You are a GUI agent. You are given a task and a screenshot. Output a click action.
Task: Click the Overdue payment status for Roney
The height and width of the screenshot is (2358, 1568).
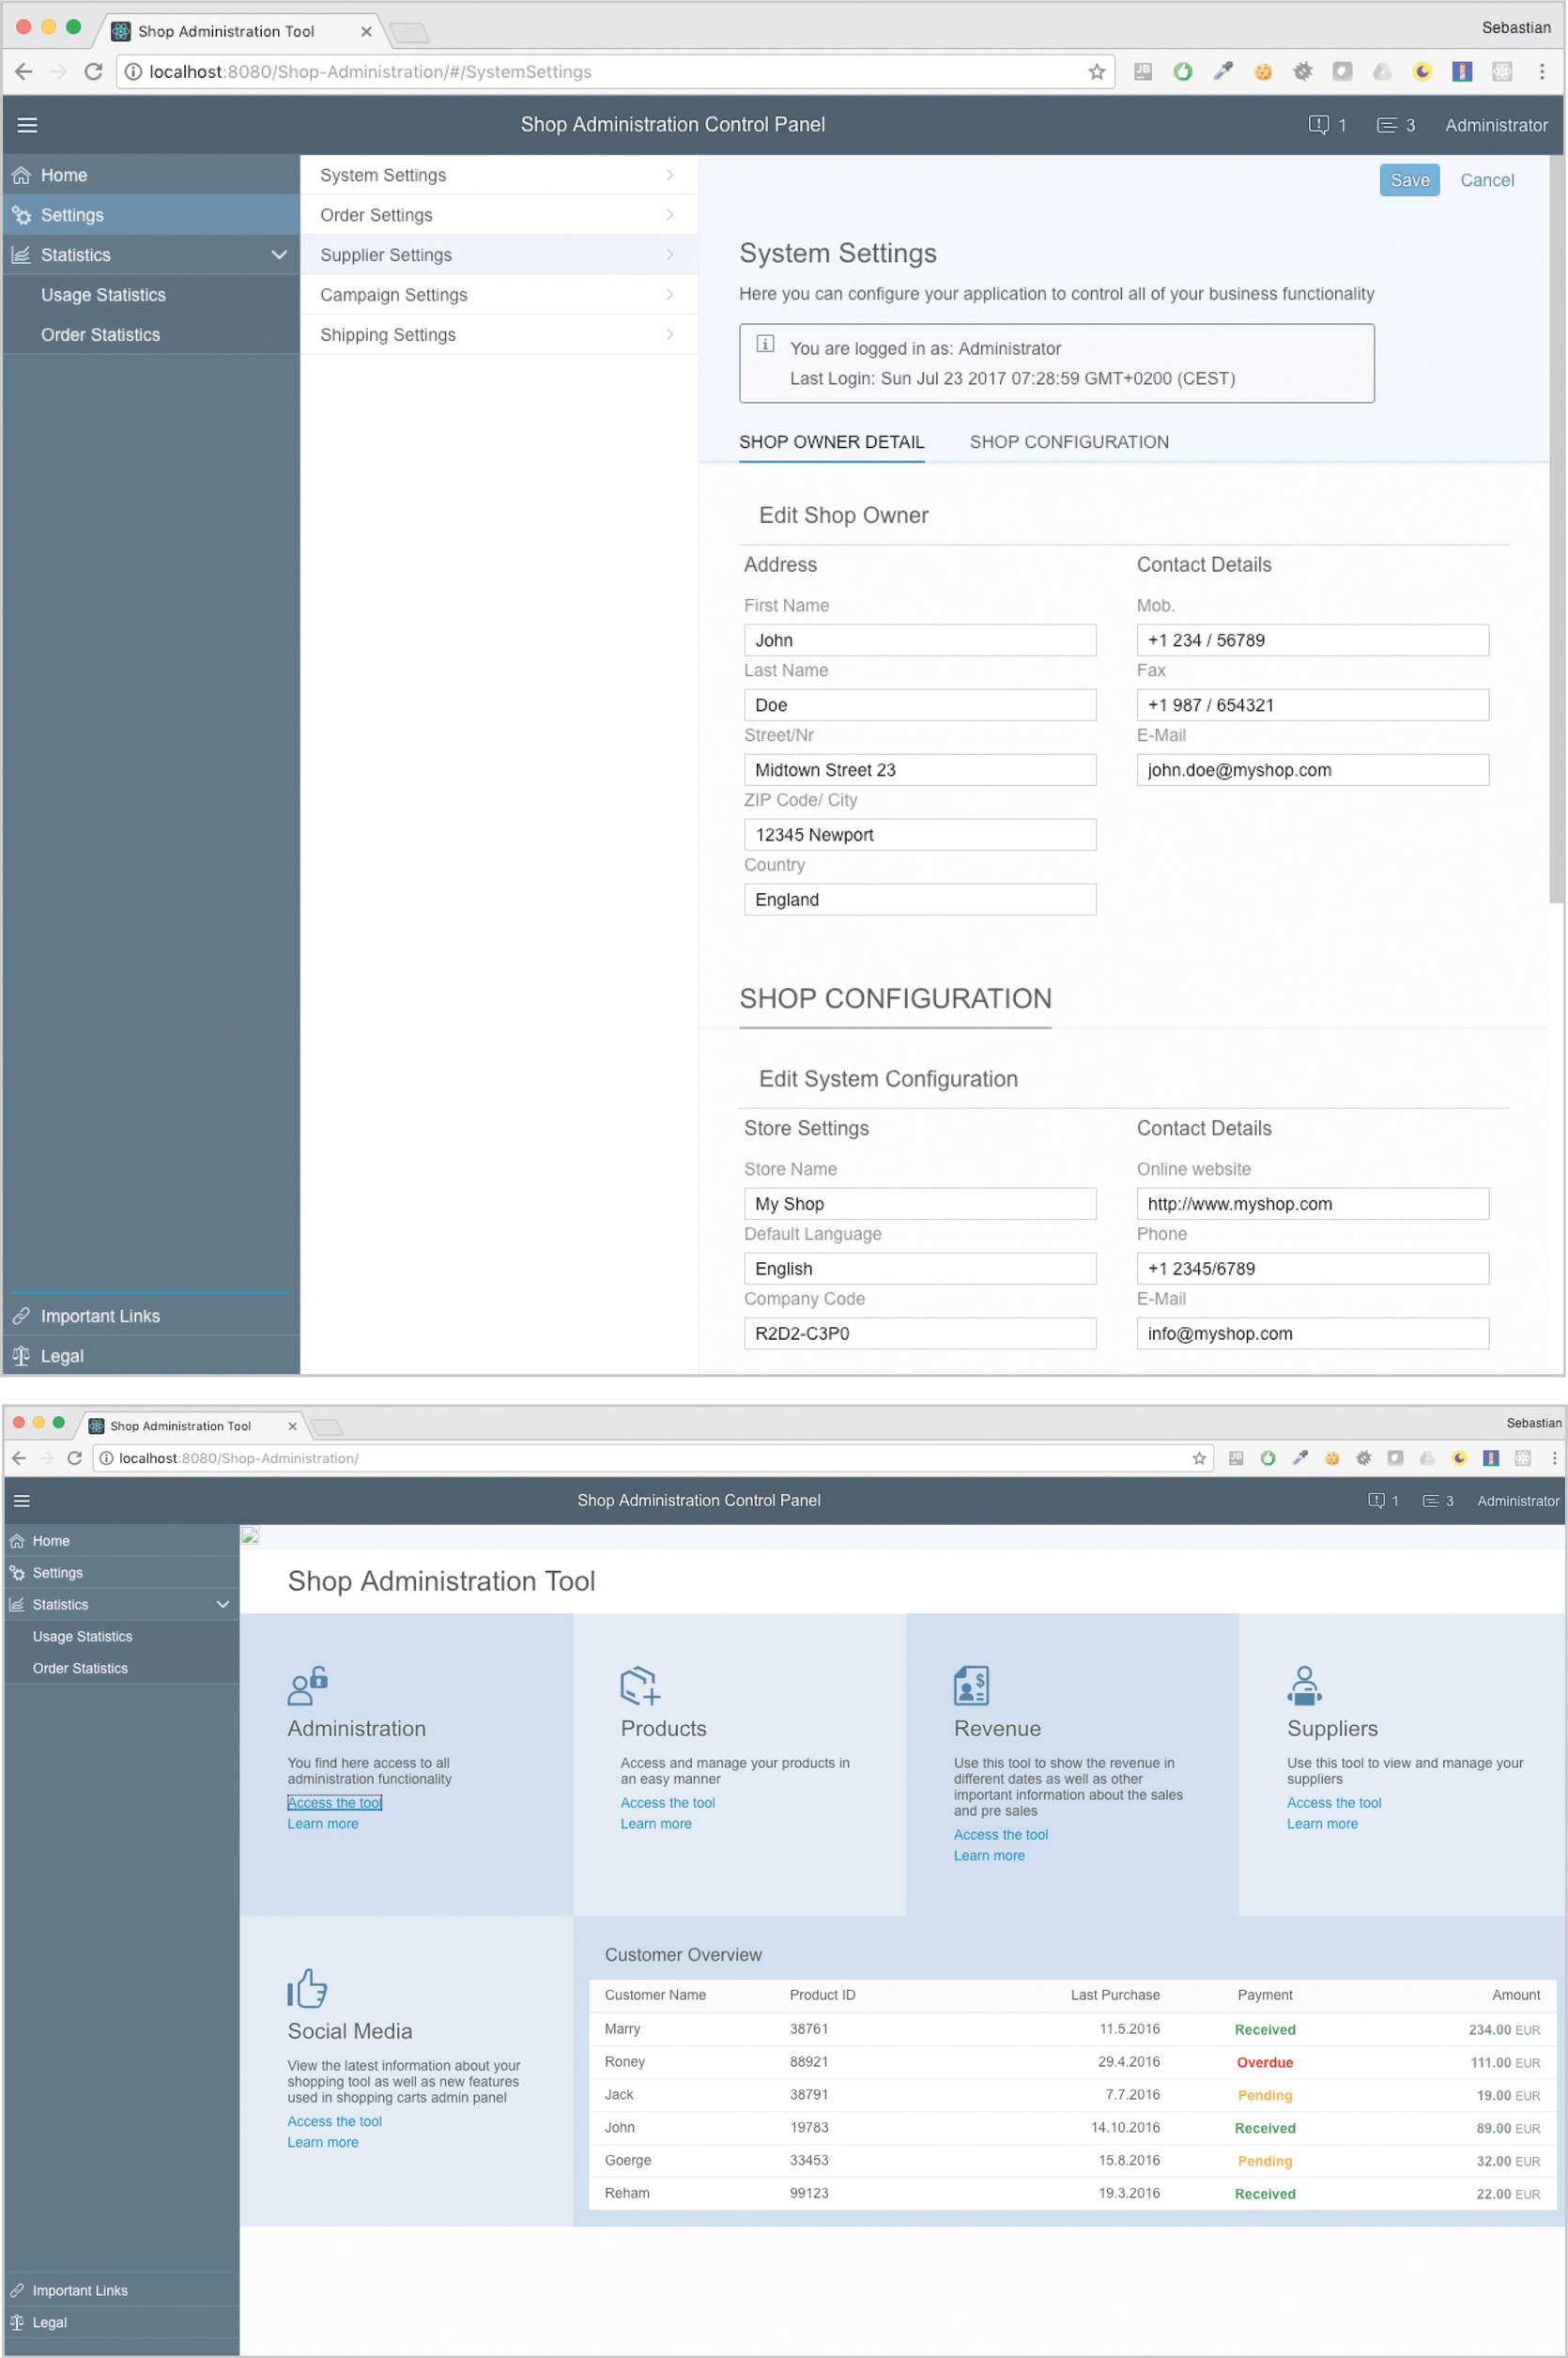1265,2063
